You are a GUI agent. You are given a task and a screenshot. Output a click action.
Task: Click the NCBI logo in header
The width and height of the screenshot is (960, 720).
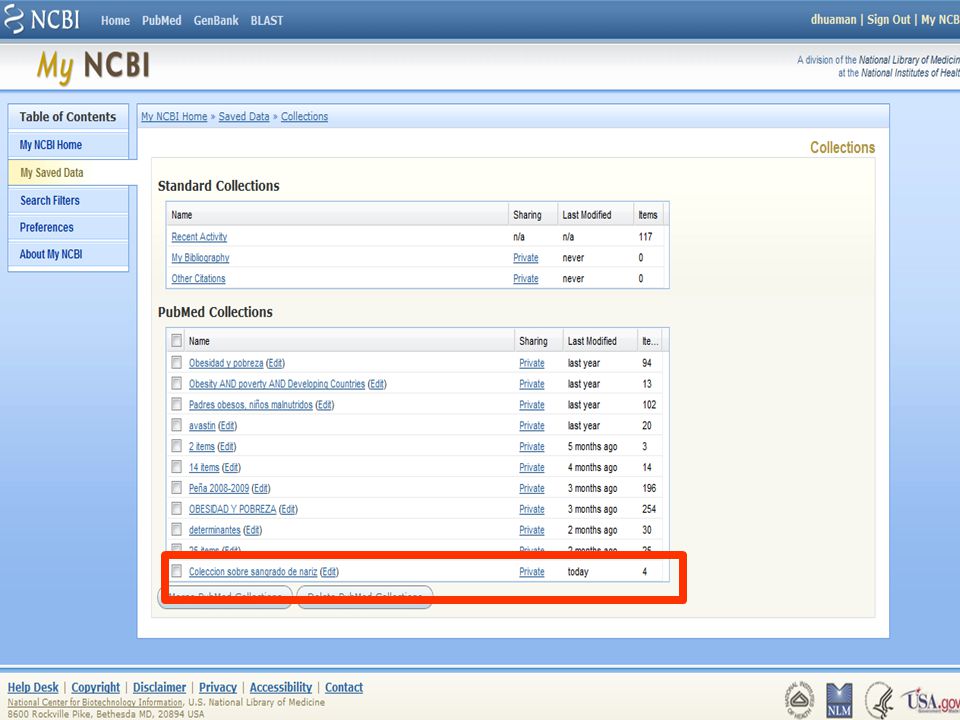point(42,20)
